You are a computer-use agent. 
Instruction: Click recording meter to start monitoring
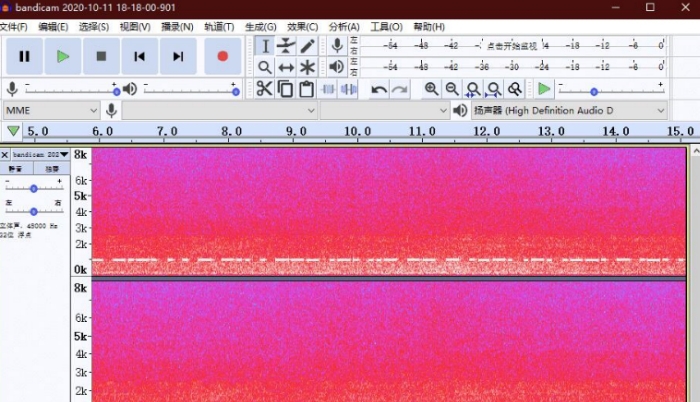click(x=512, y=46)
